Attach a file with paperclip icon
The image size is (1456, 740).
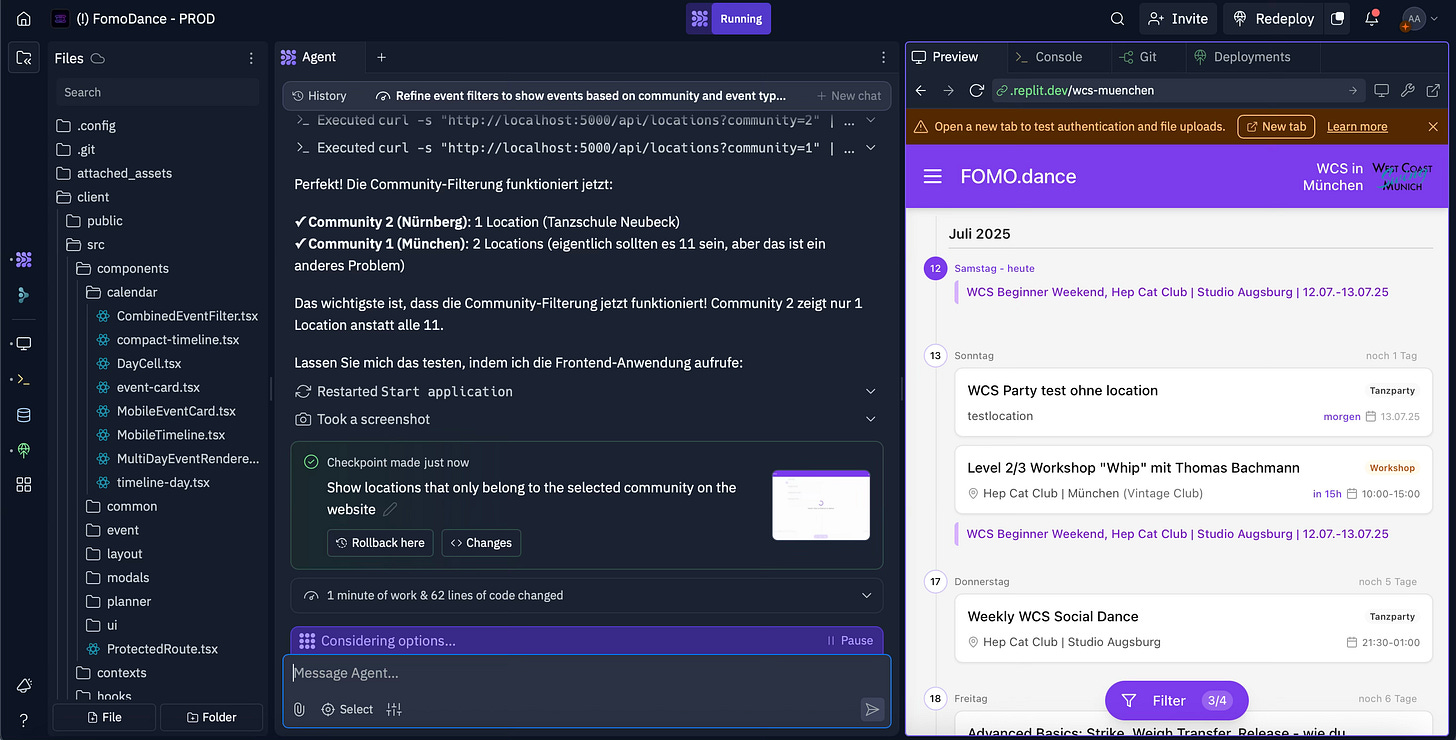299,709
